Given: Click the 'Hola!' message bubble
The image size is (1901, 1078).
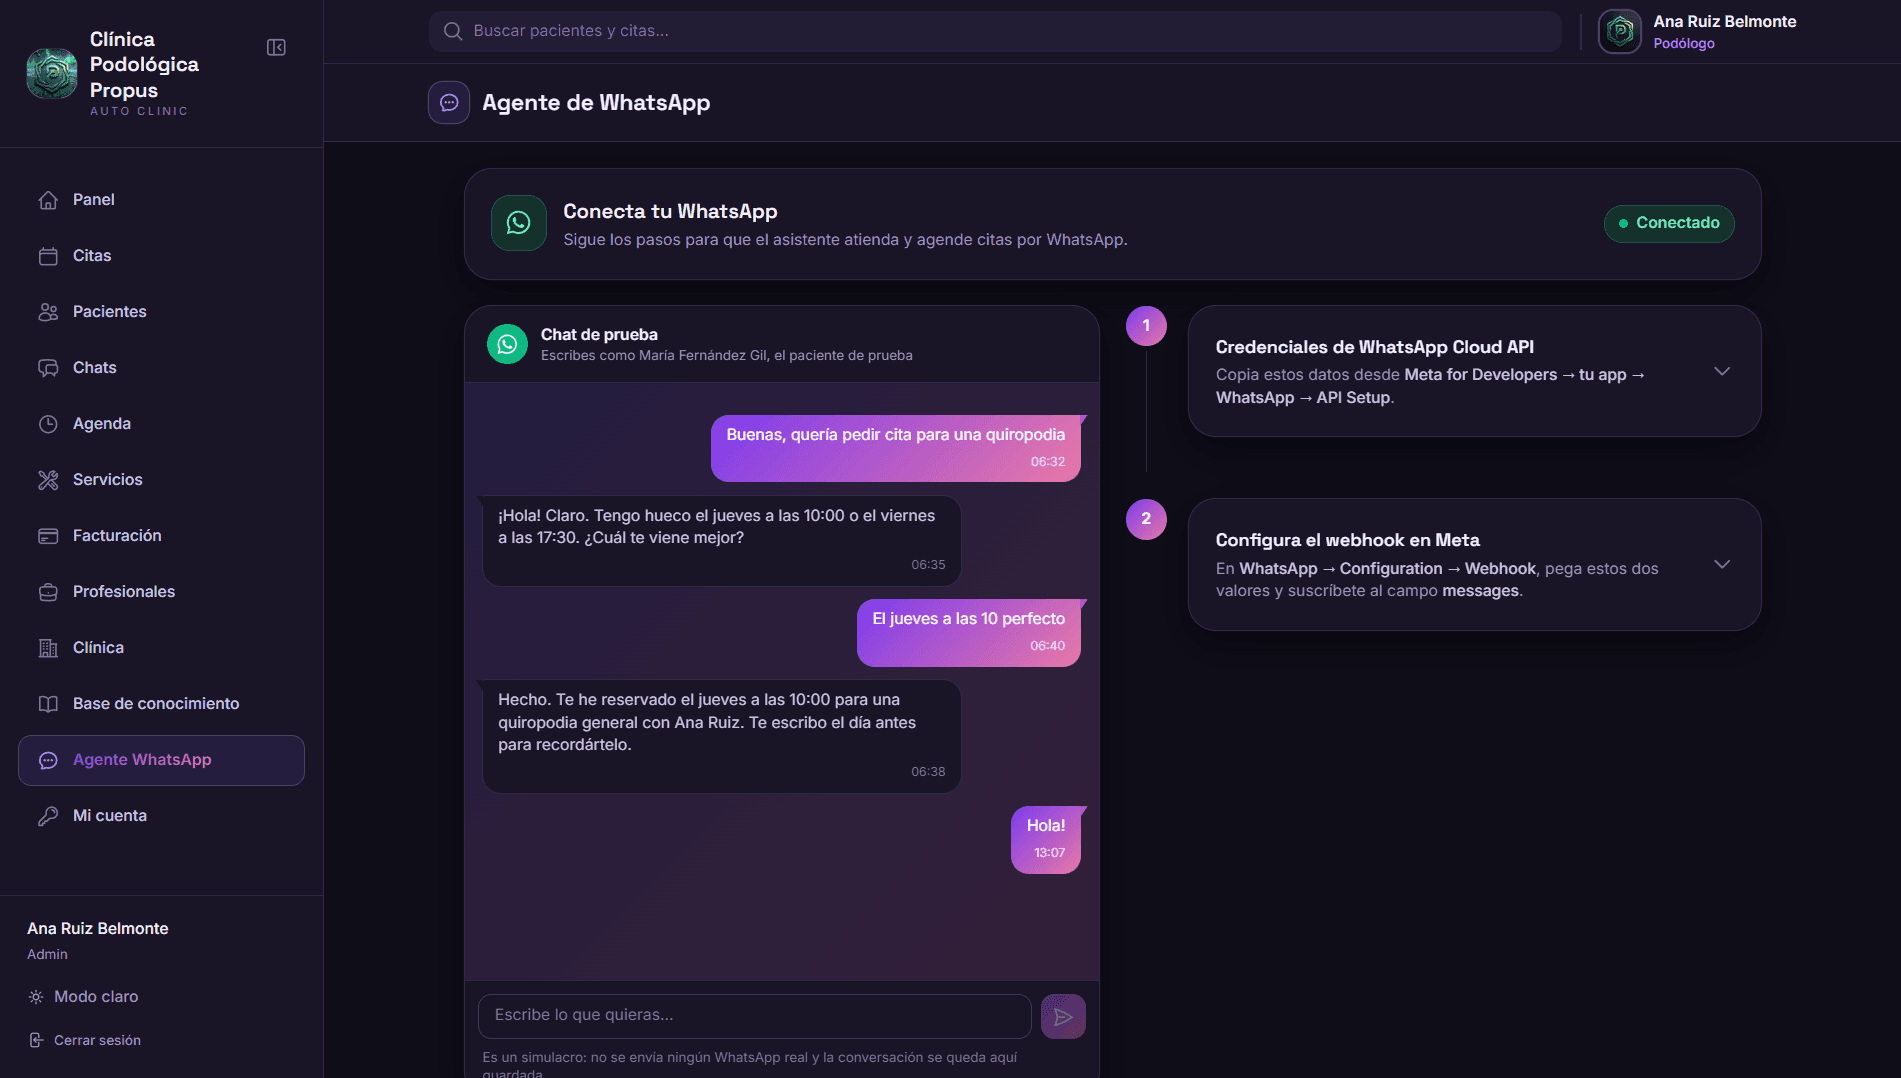Looking at the screenshot, I should (x=1045, y=839).
